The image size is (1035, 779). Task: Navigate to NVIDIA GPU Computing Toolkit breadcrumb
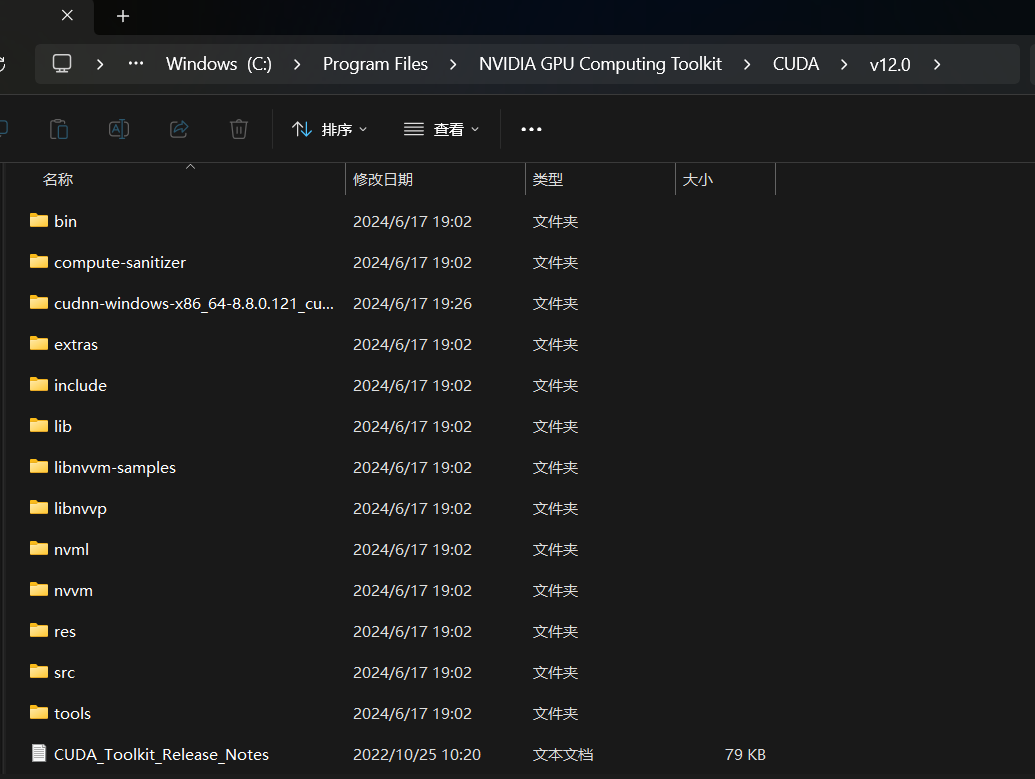tap(600, 64)
